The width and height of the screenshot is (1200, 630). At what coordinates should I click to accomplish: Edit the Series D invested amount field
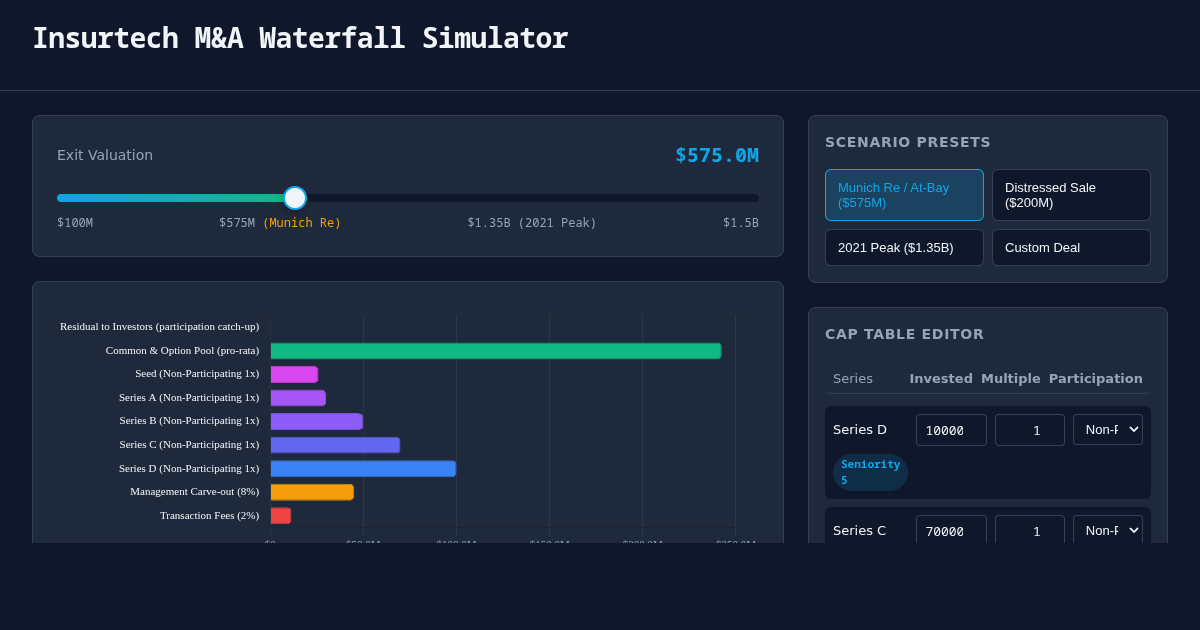951,430
